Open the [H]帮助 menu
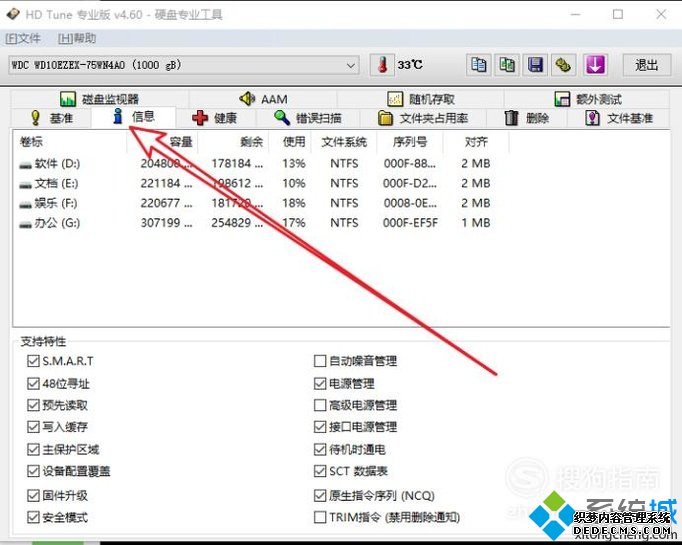This screenshot has height=545, width=682. (x=77, y=38)
